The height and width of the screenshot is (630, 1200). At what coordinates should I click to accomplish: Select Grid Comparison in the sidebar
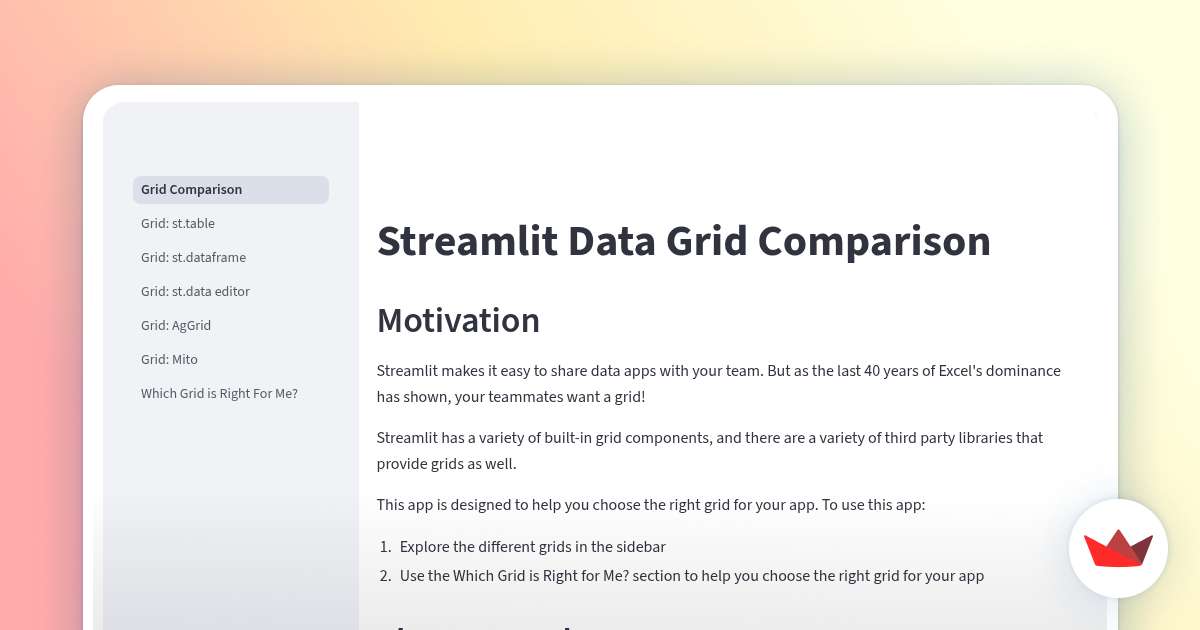click(191, 189)
